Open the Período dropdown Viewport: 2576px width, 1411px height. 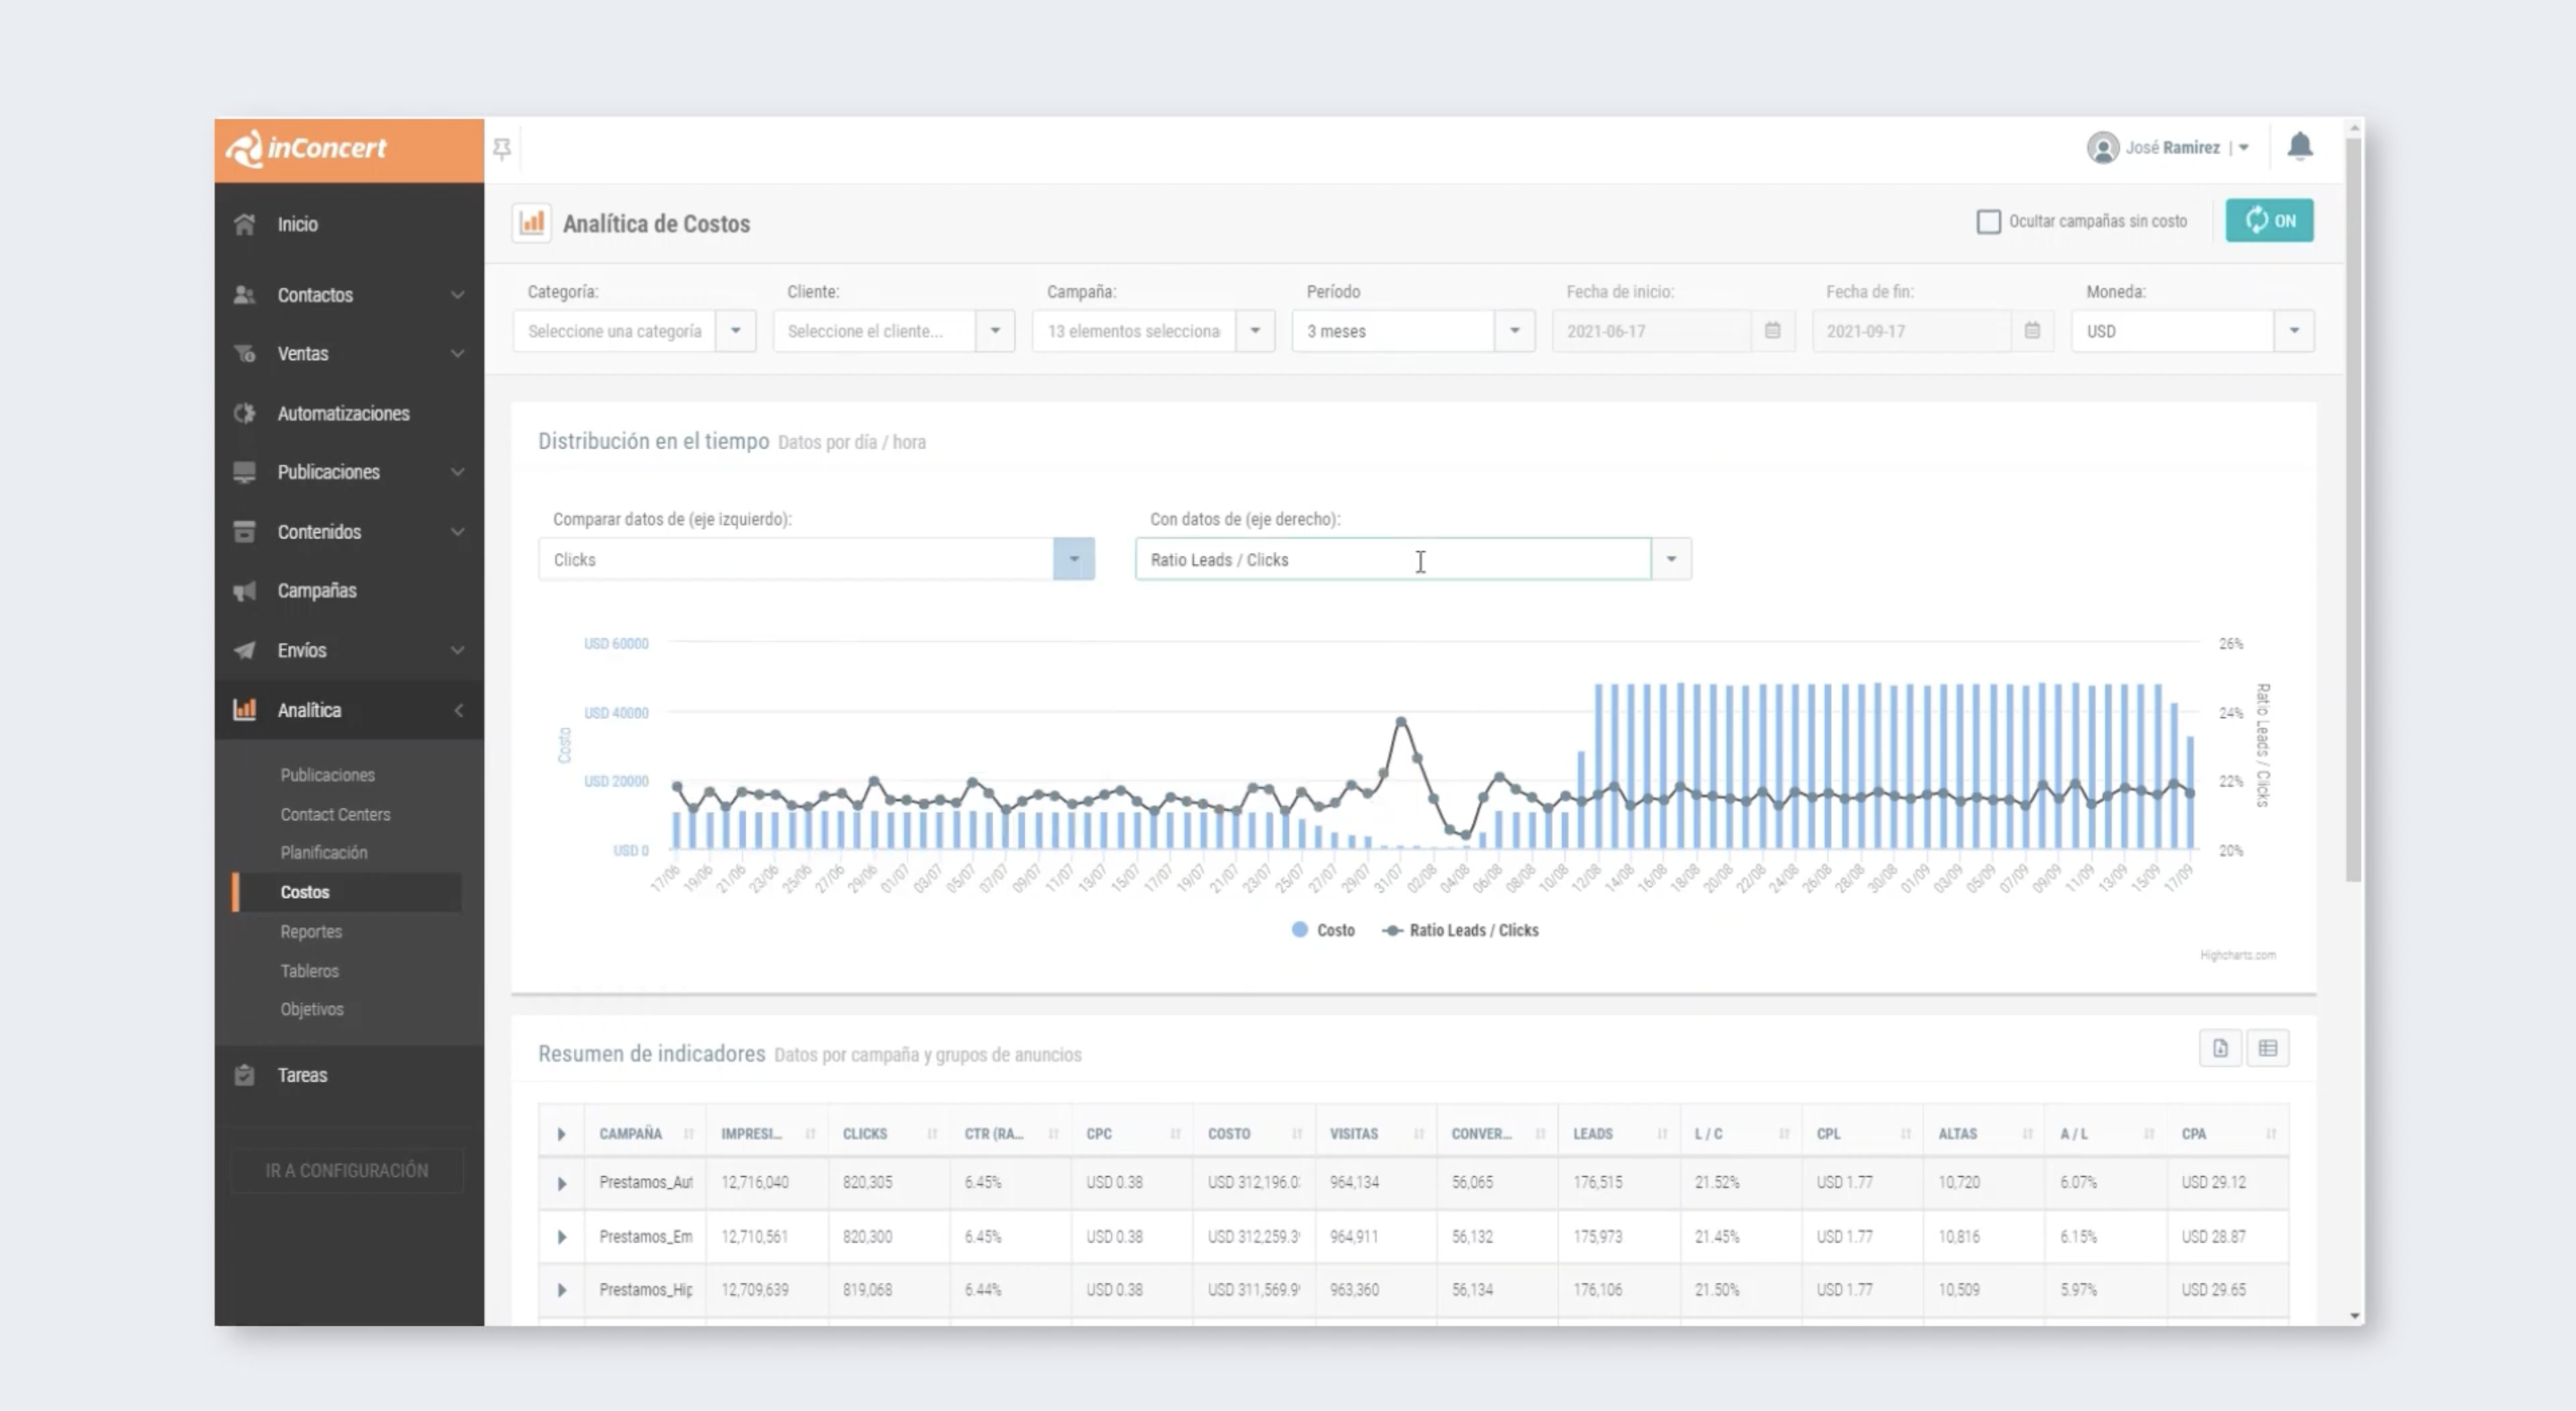click(x=1514, y=331)
